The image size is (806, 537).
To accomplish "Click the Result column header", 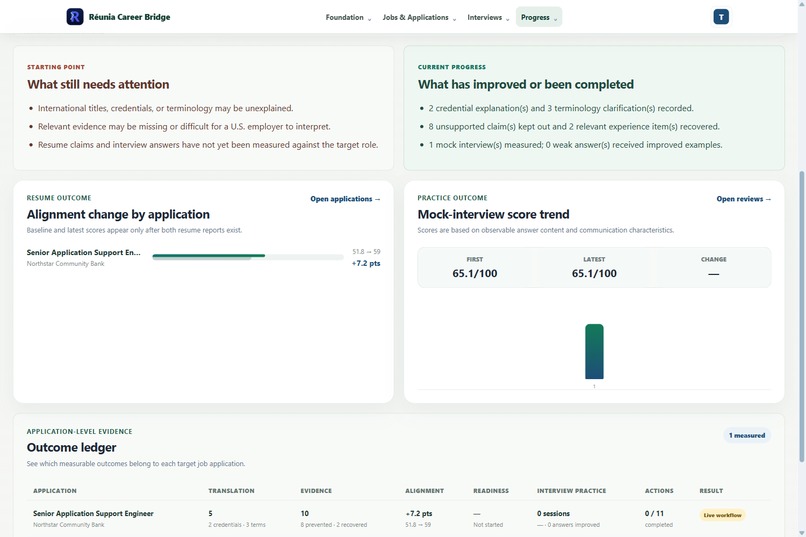I will coord(711,491).
